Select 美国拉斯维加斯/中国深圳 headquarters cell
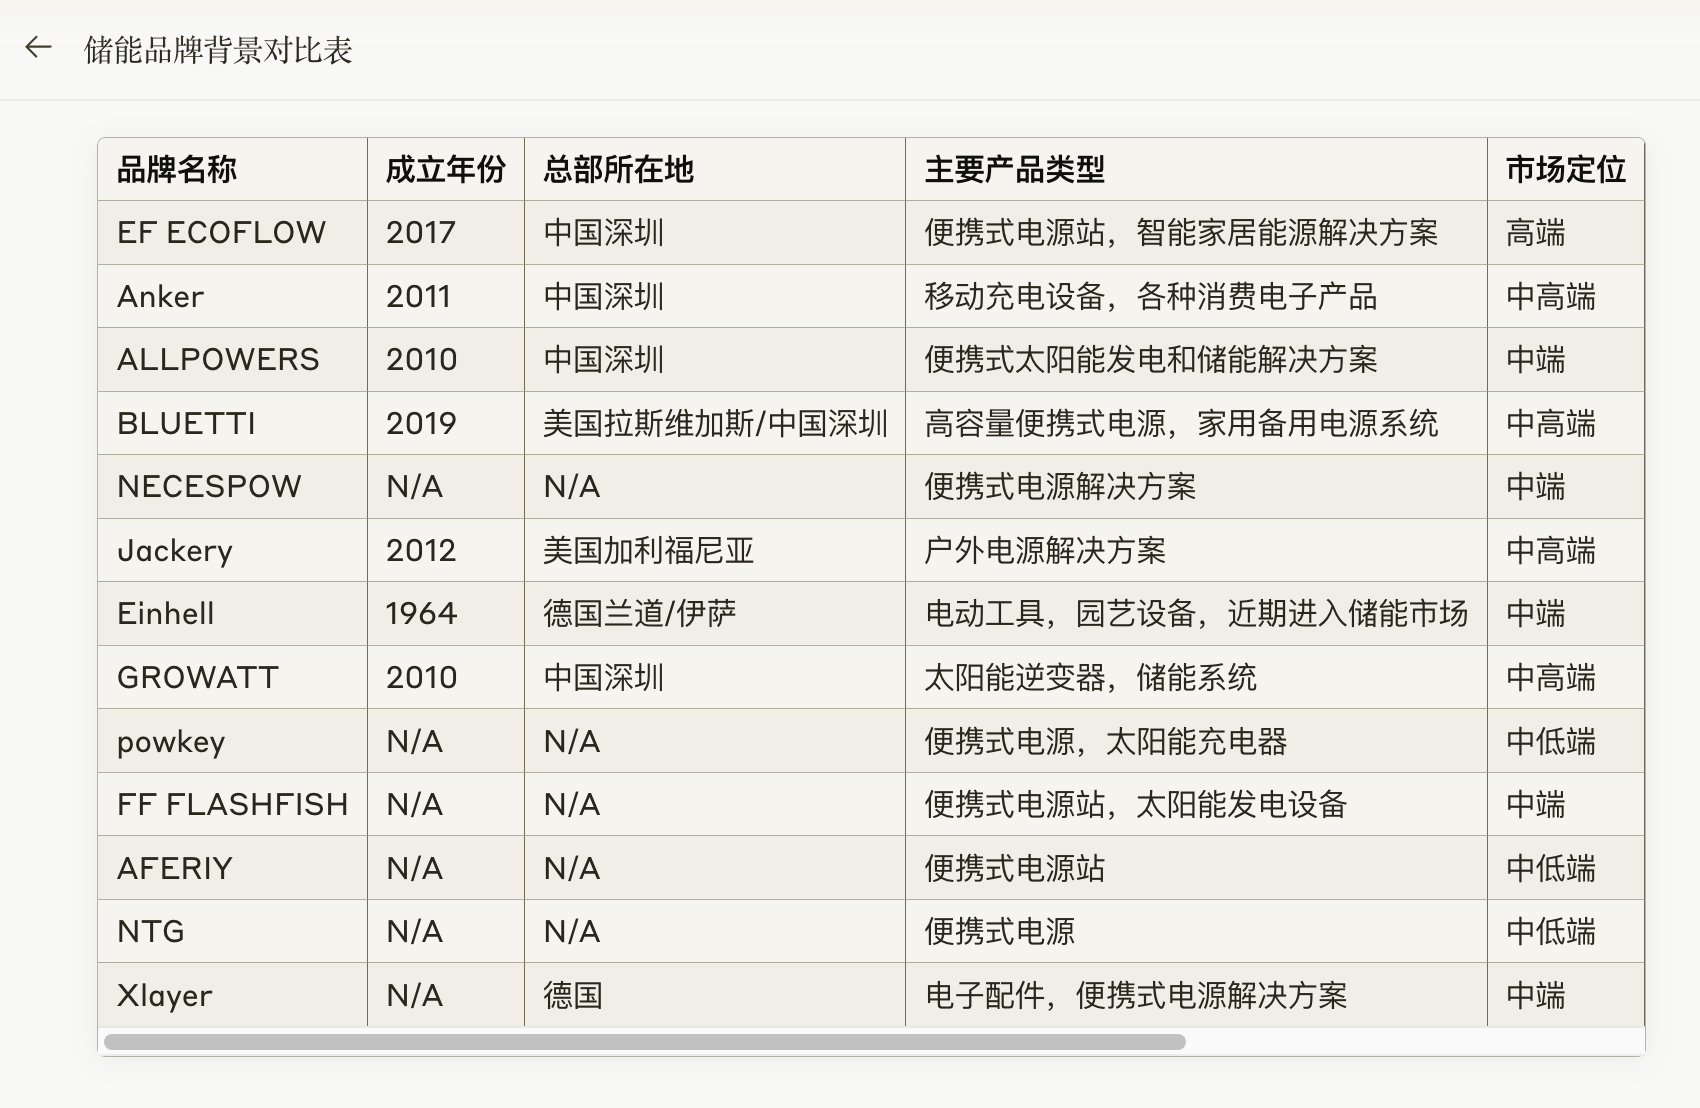This screenshot has width=1700, height=1108. point(715,423)
